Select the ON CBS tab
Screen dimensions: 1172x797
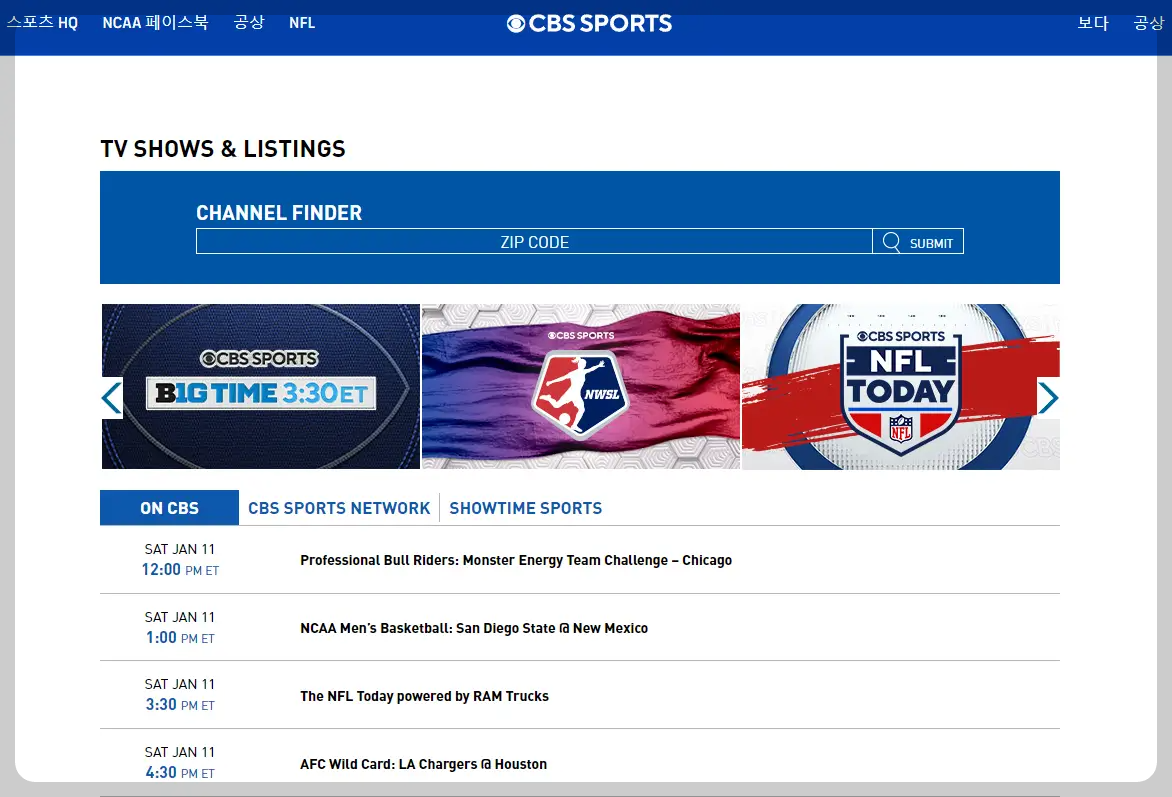point(168,507)
